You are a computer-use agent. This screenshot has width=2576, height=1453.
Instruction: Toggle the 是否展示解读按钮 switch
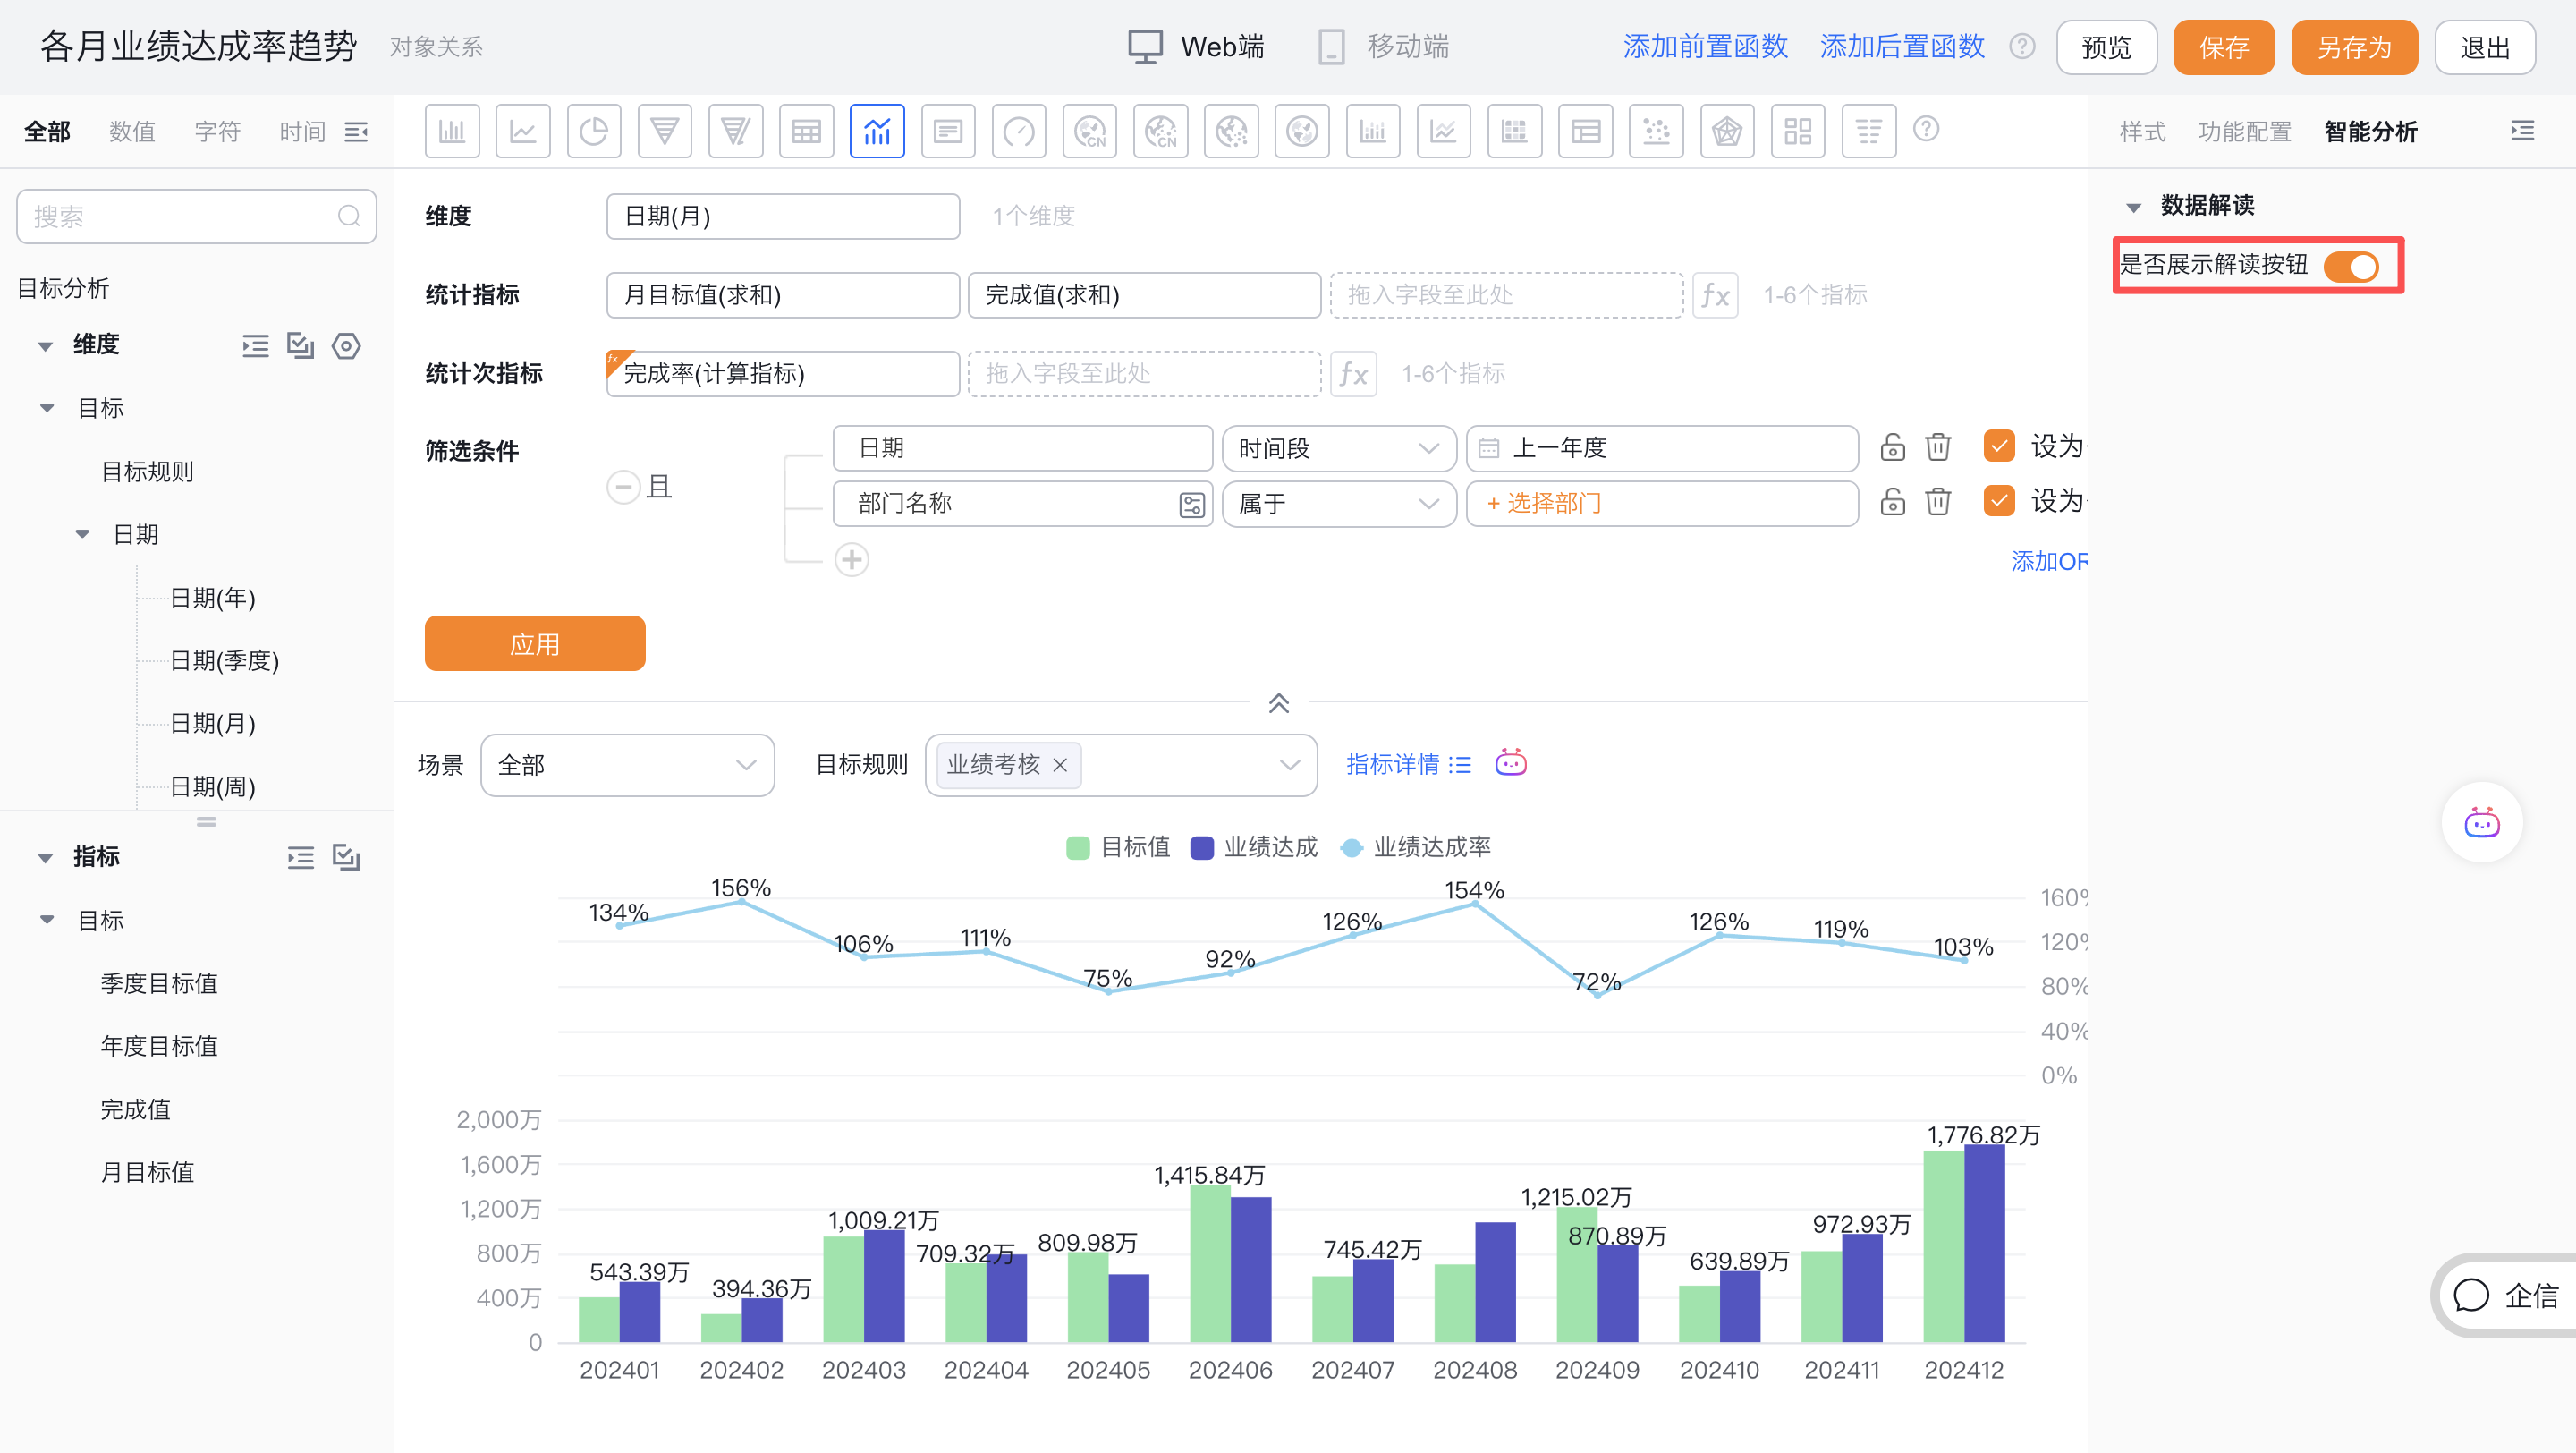2356,266
